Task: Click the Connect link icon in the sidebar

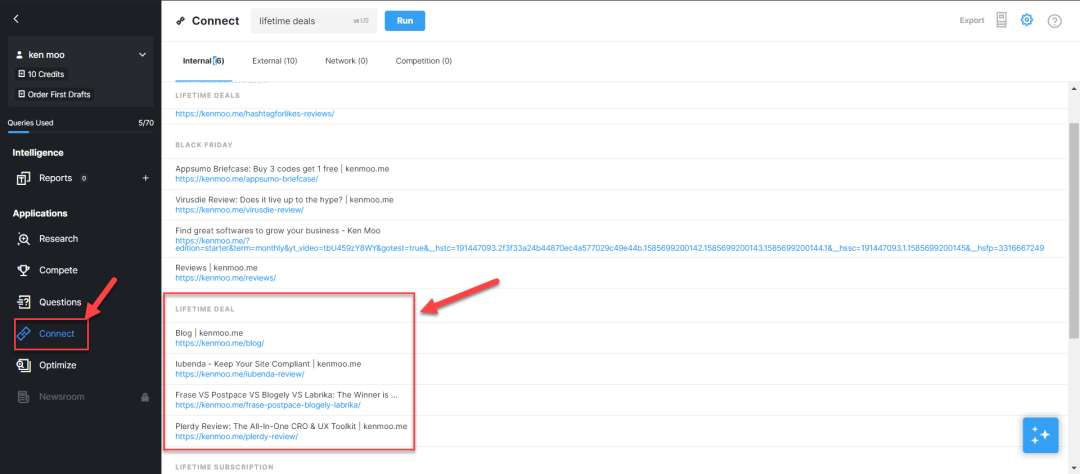Action: pos(23,333)
